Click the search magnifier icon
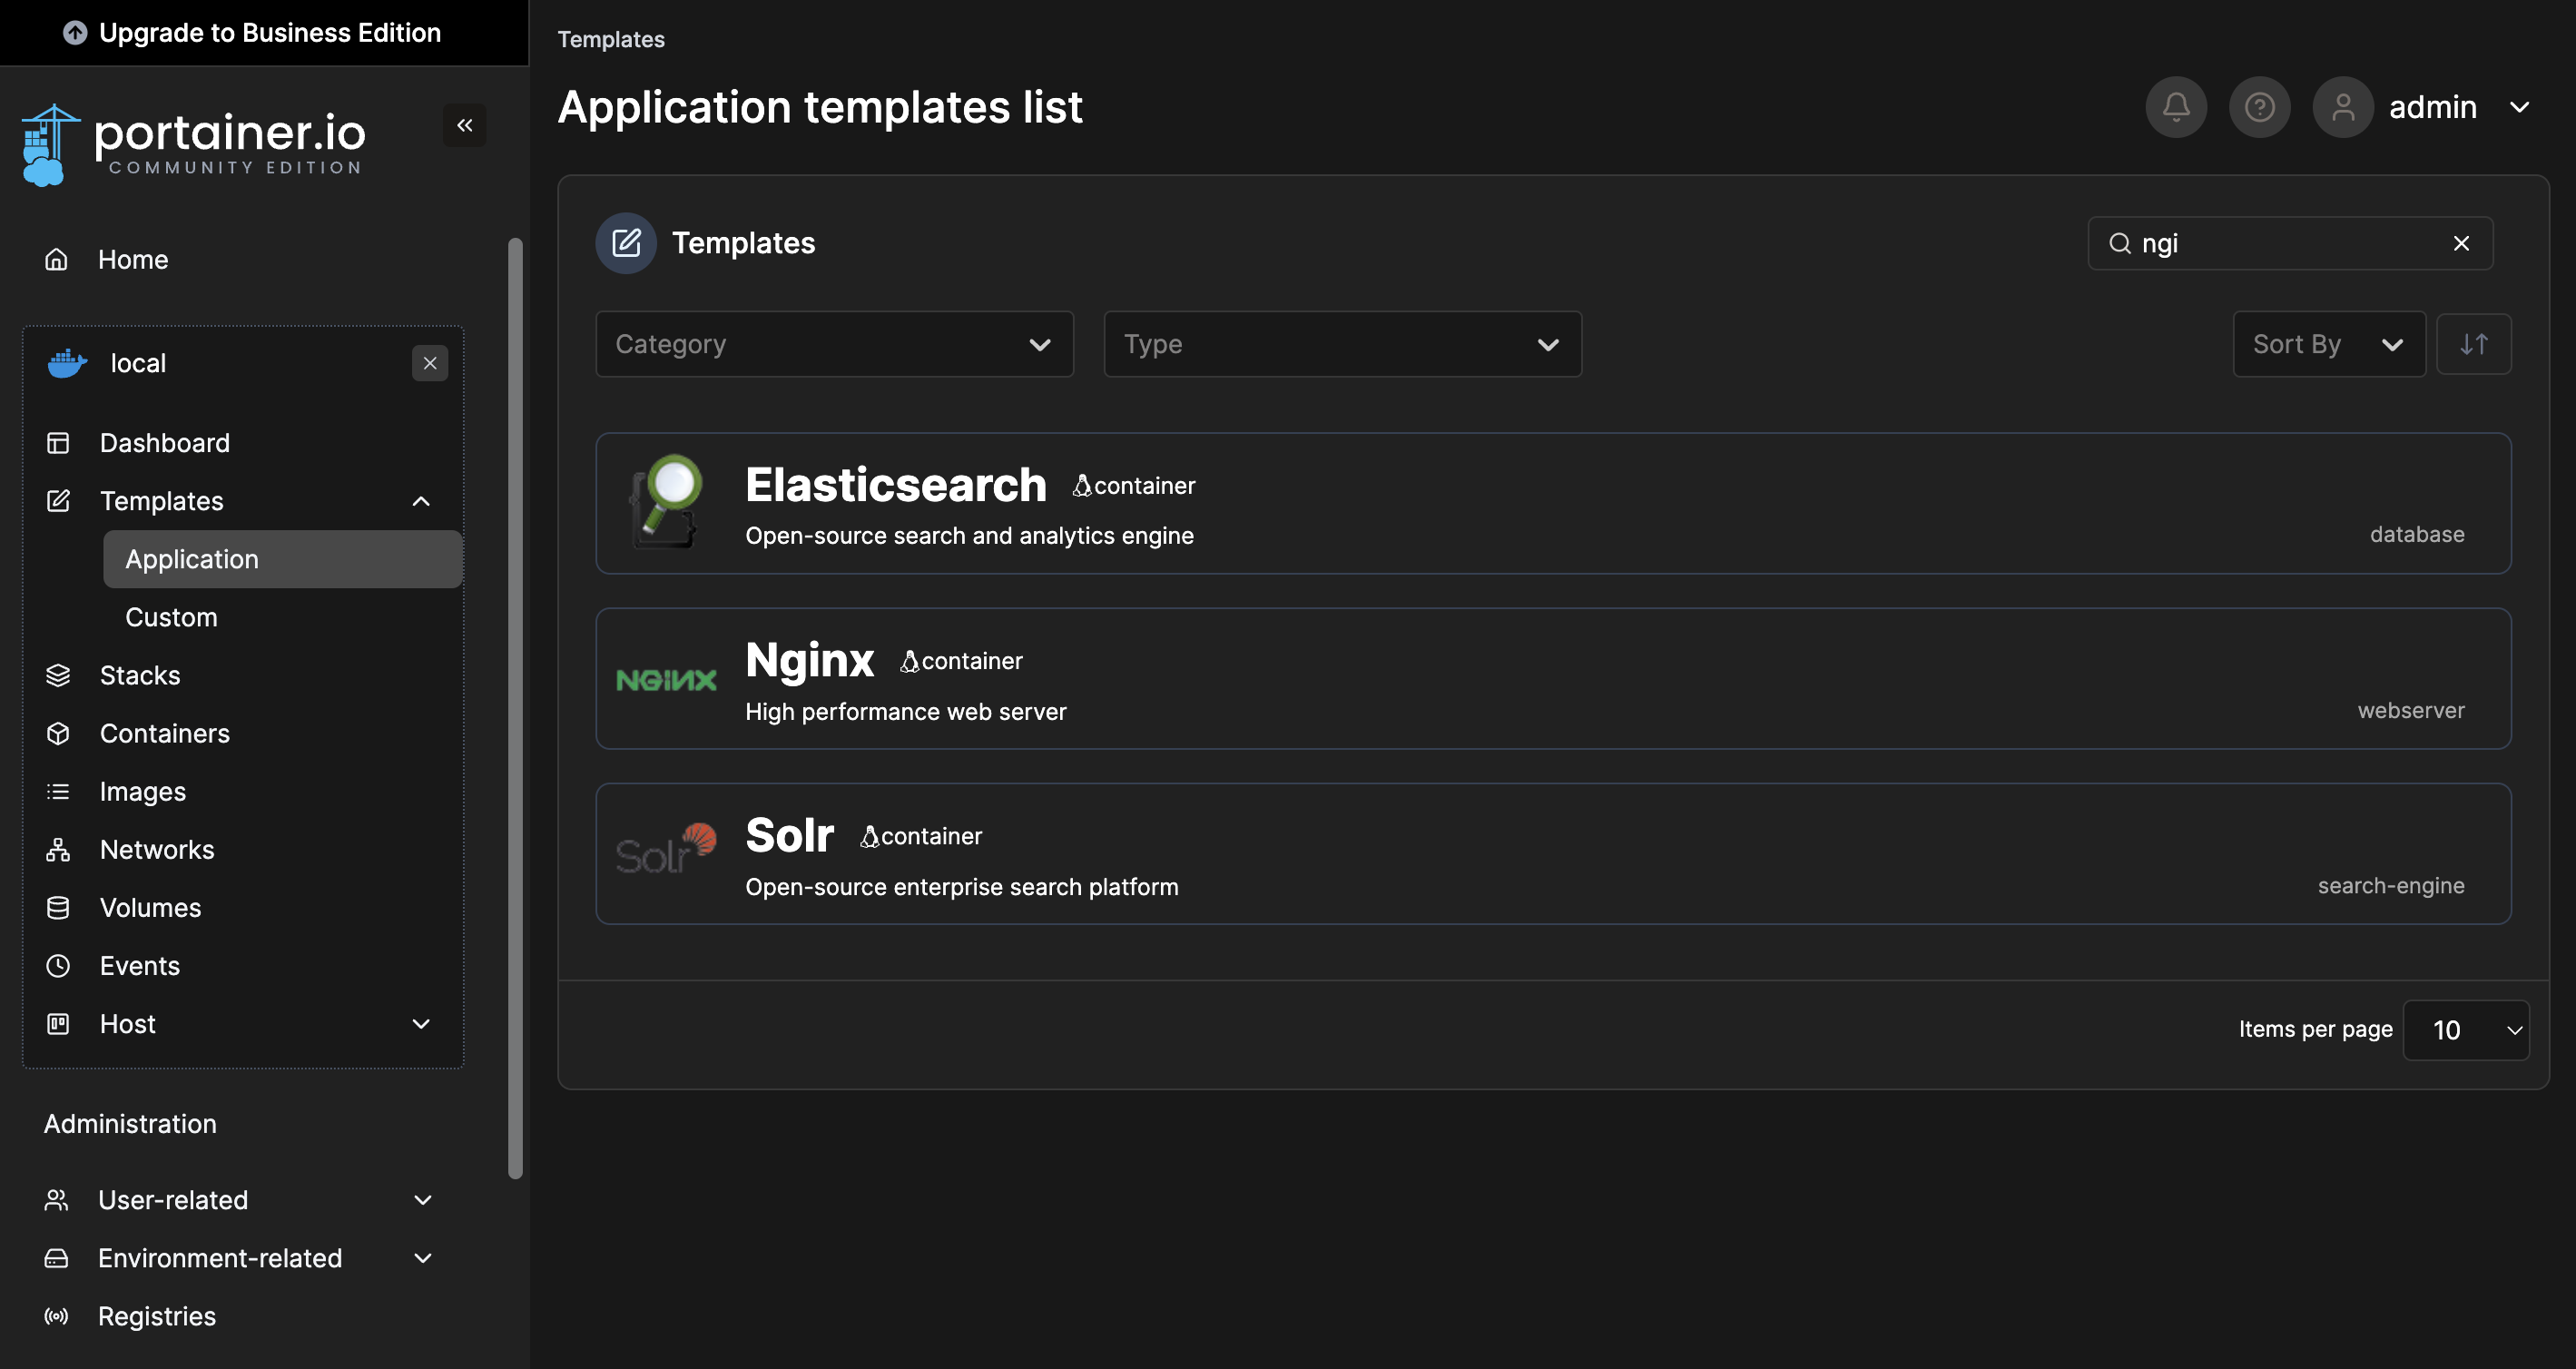The width and height of the screenshot is (2576, 1369). click(2119, 243)
